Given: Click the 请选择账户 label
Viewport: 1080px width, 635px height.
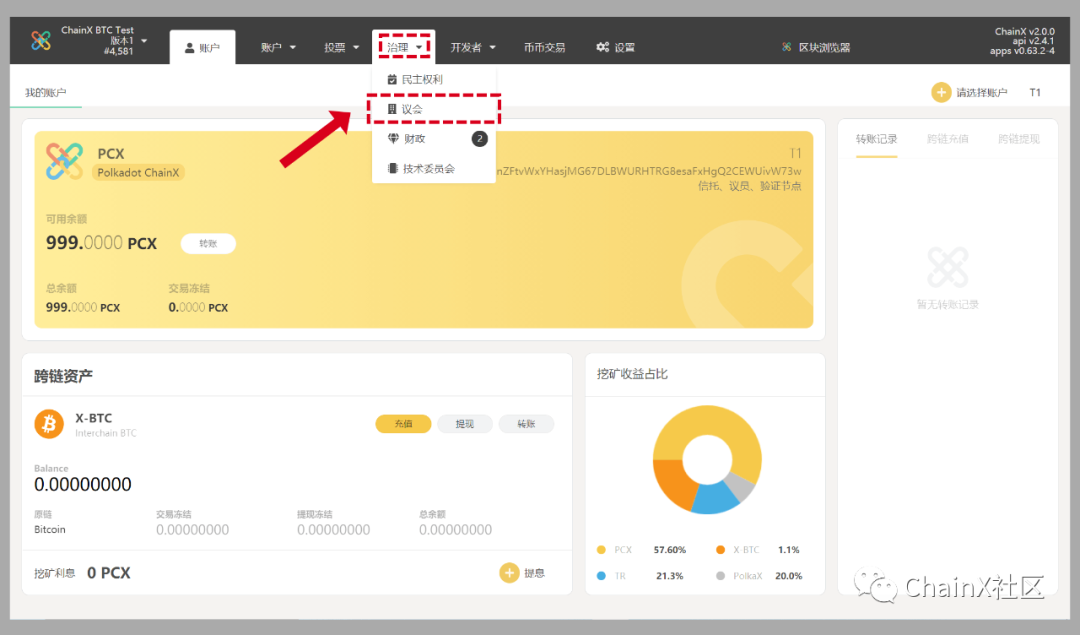Looking at the screenshot, I should (982, 92).
